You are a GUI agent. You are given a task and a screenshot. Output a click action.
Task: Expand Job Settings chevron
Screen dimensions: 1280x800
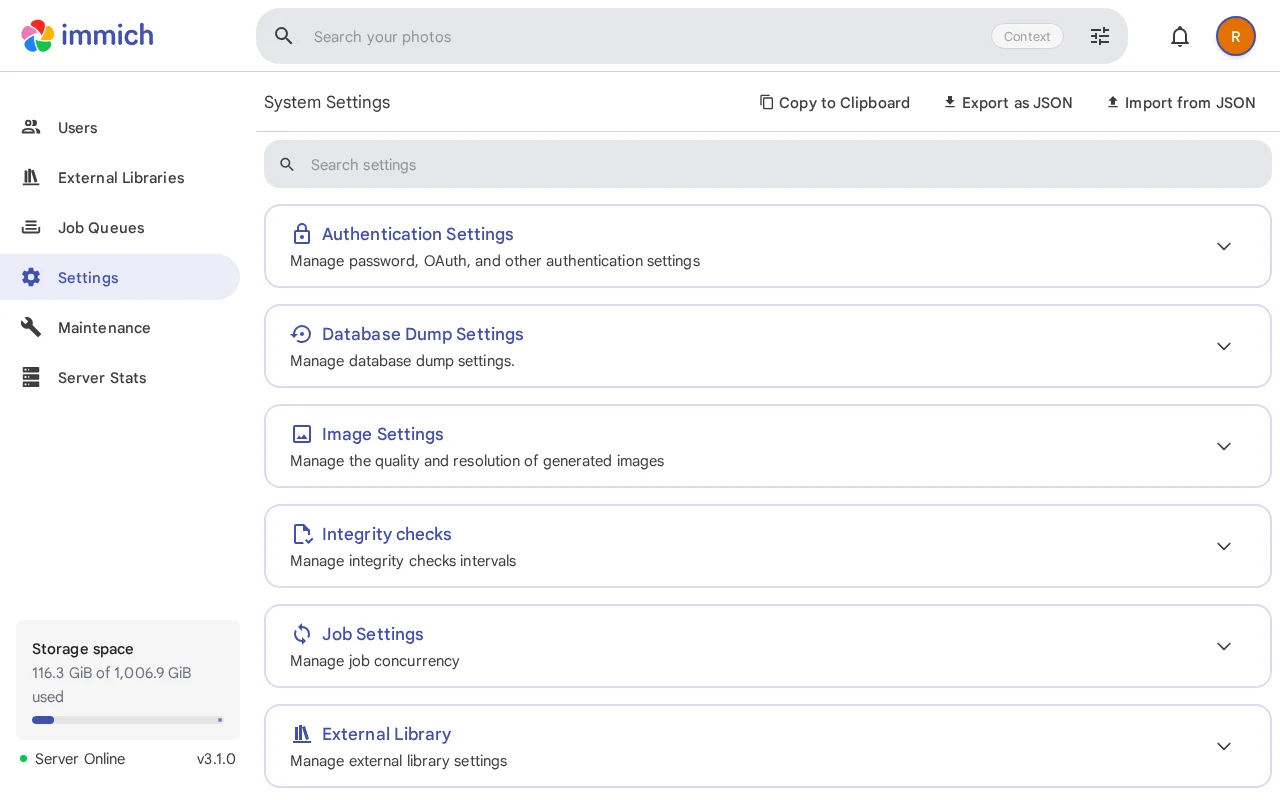[x=1224, y=646]
